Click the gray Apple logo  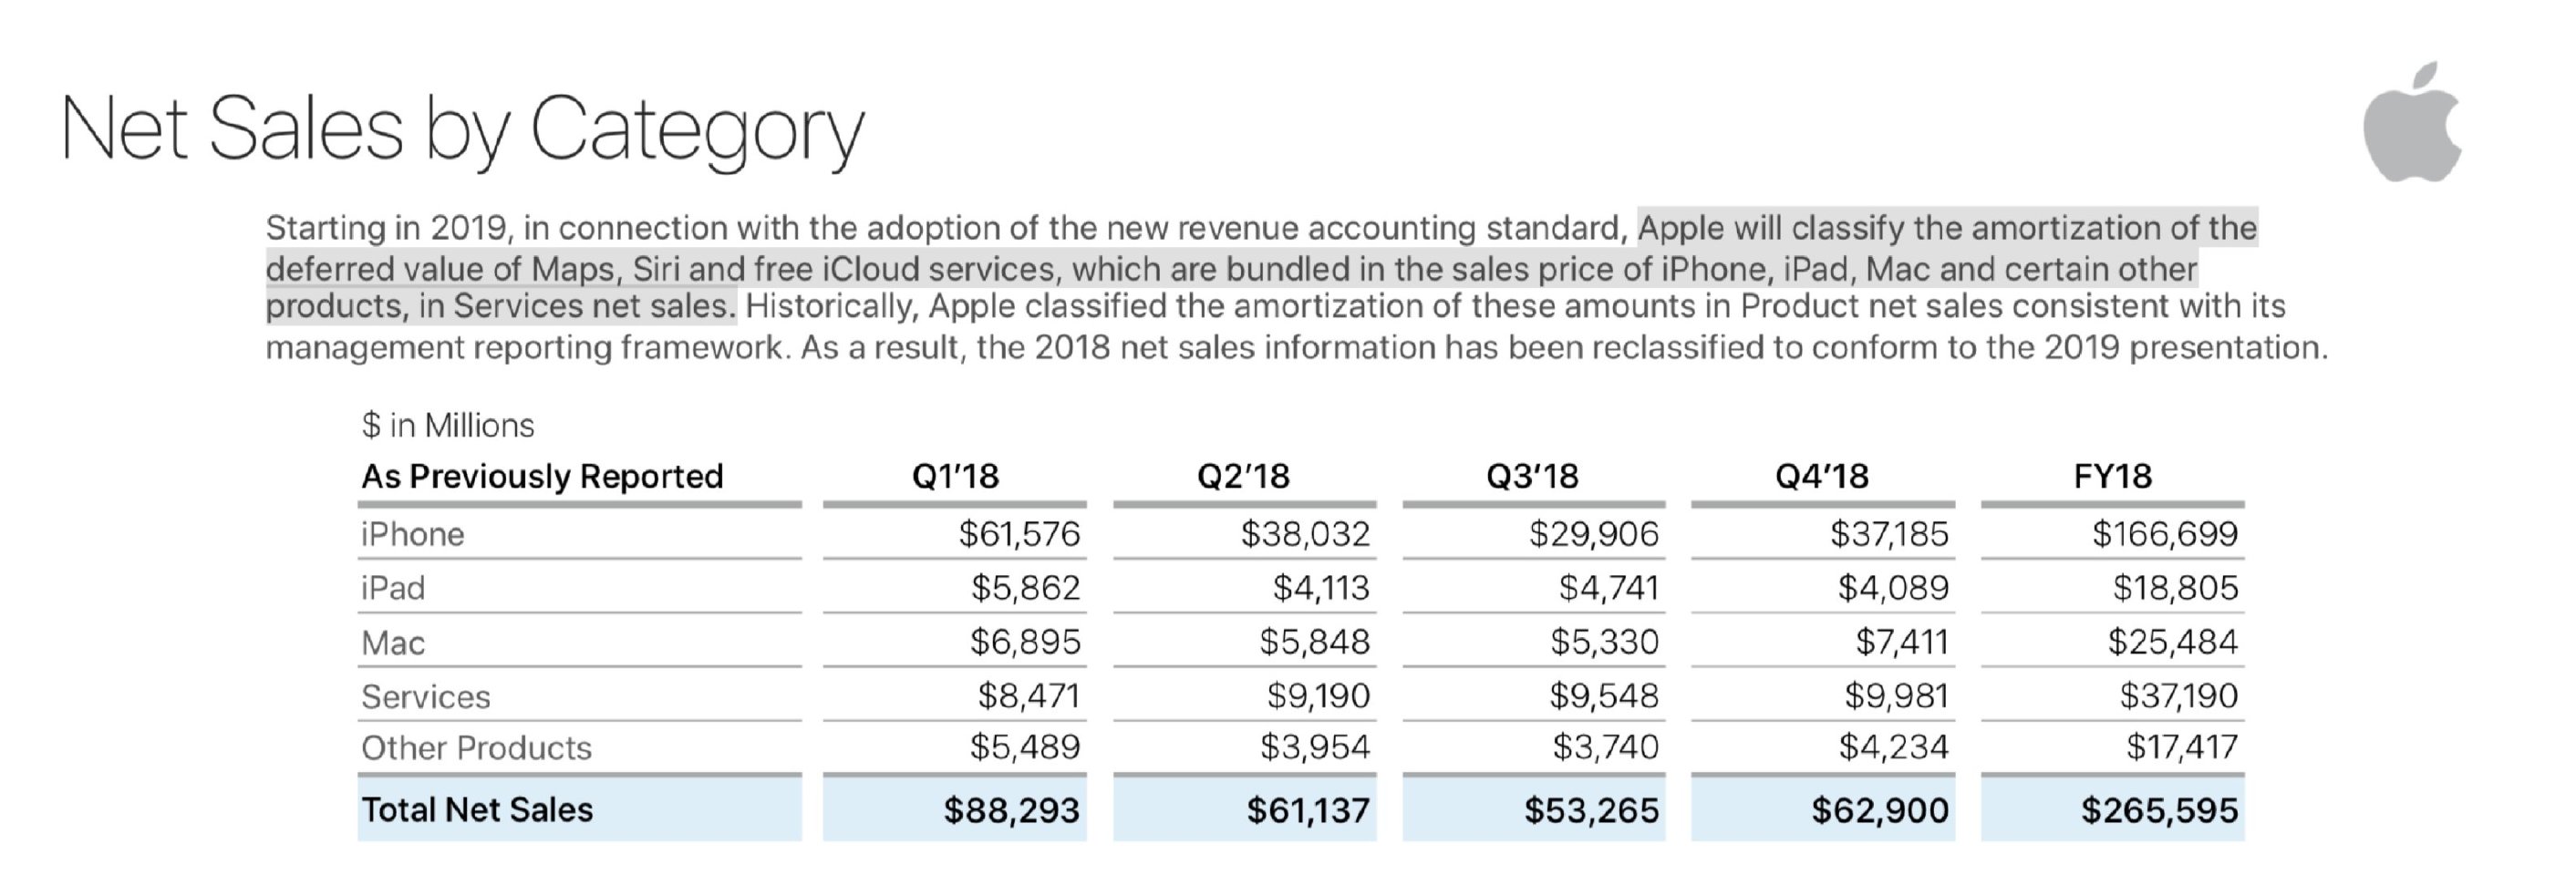pyautogui.click(x=2411, y=124)
